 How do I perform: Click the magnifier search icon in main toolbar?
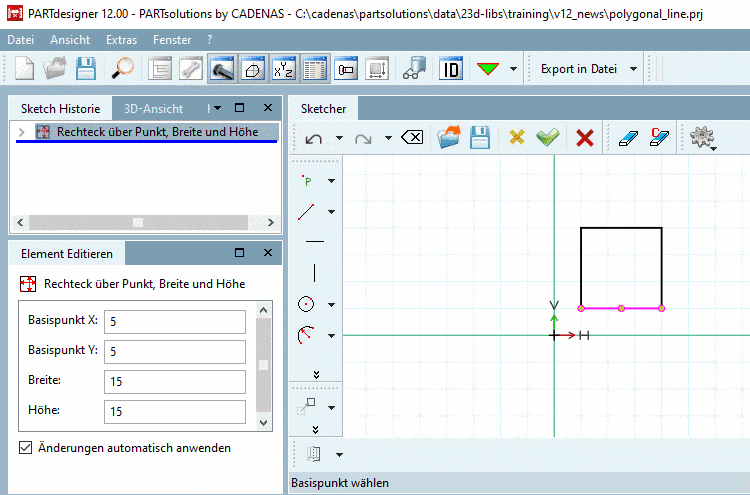pyautogui.click(x=124, y=69)
